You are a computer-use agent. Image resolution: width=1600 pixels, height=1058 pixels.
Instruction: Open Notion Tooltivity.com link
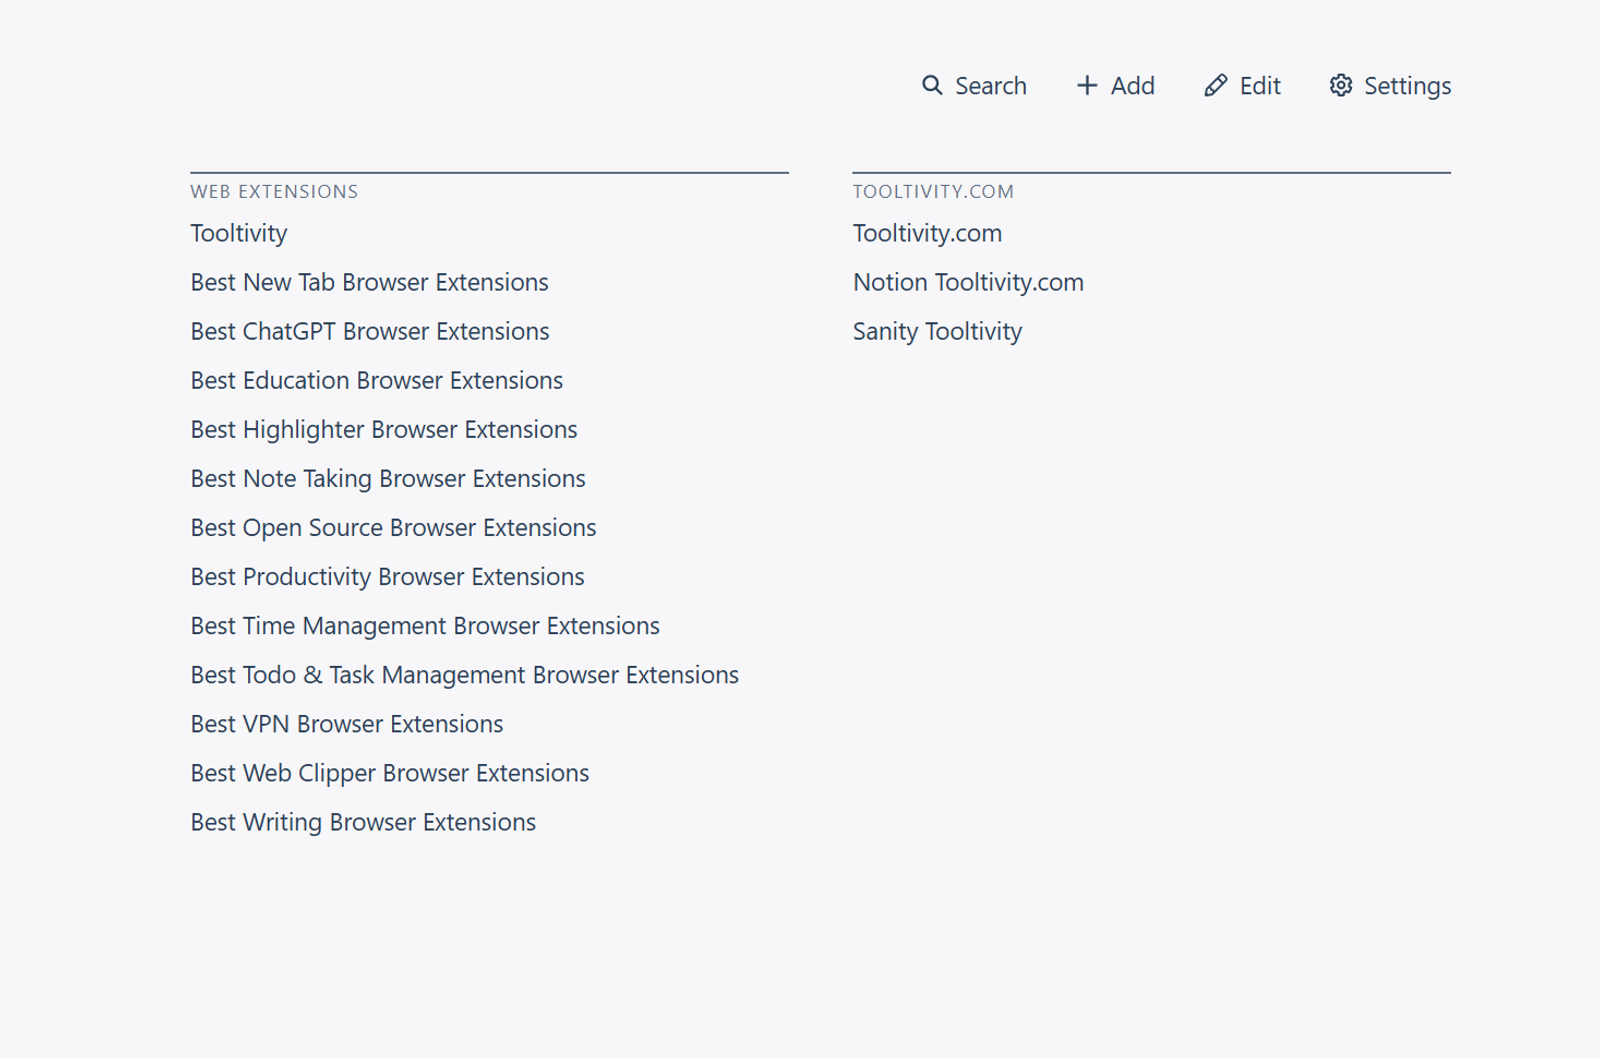(968, 282)
